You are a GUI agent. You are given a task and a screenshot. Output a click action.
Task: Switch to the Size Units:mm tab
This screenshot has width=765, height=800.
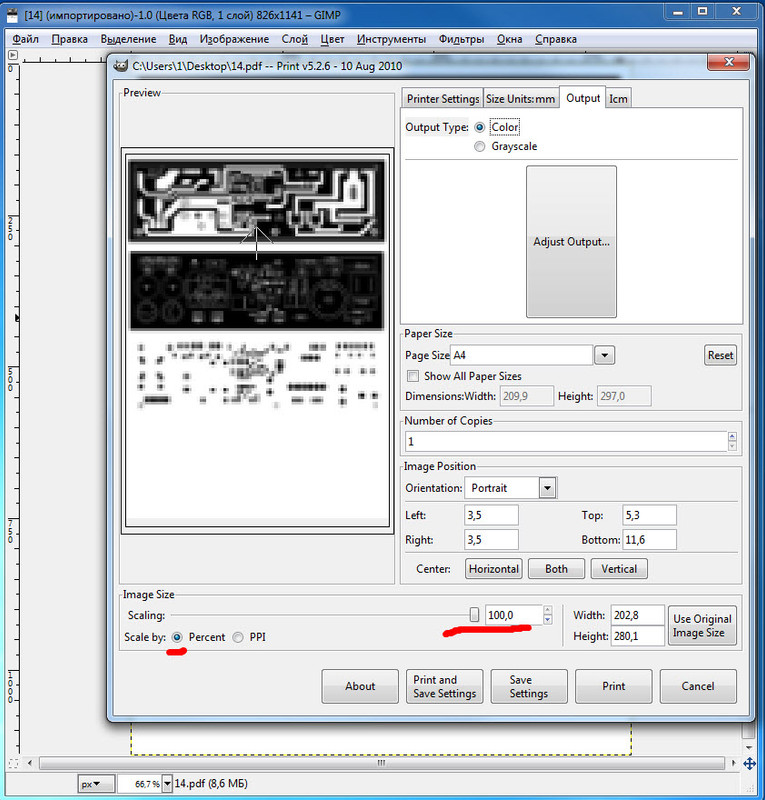[x=521, y=98]
